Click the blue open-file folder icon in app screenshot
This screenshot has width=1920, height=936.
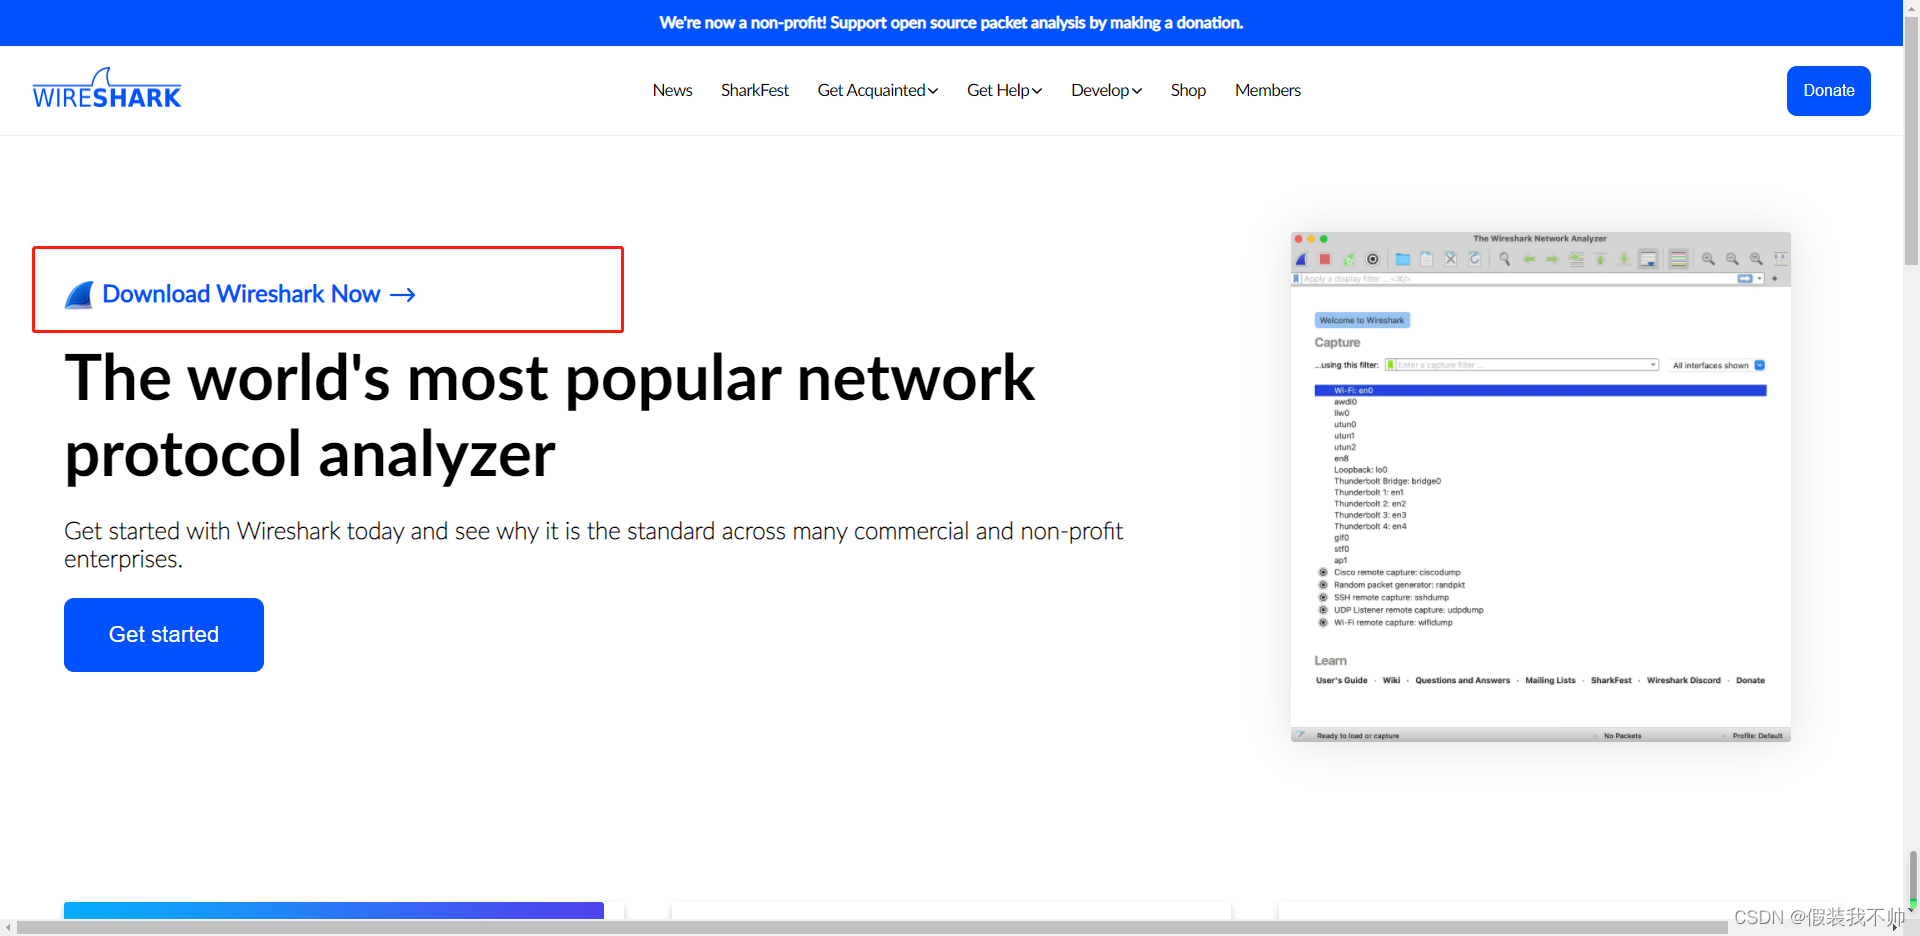click(1403, 259)
